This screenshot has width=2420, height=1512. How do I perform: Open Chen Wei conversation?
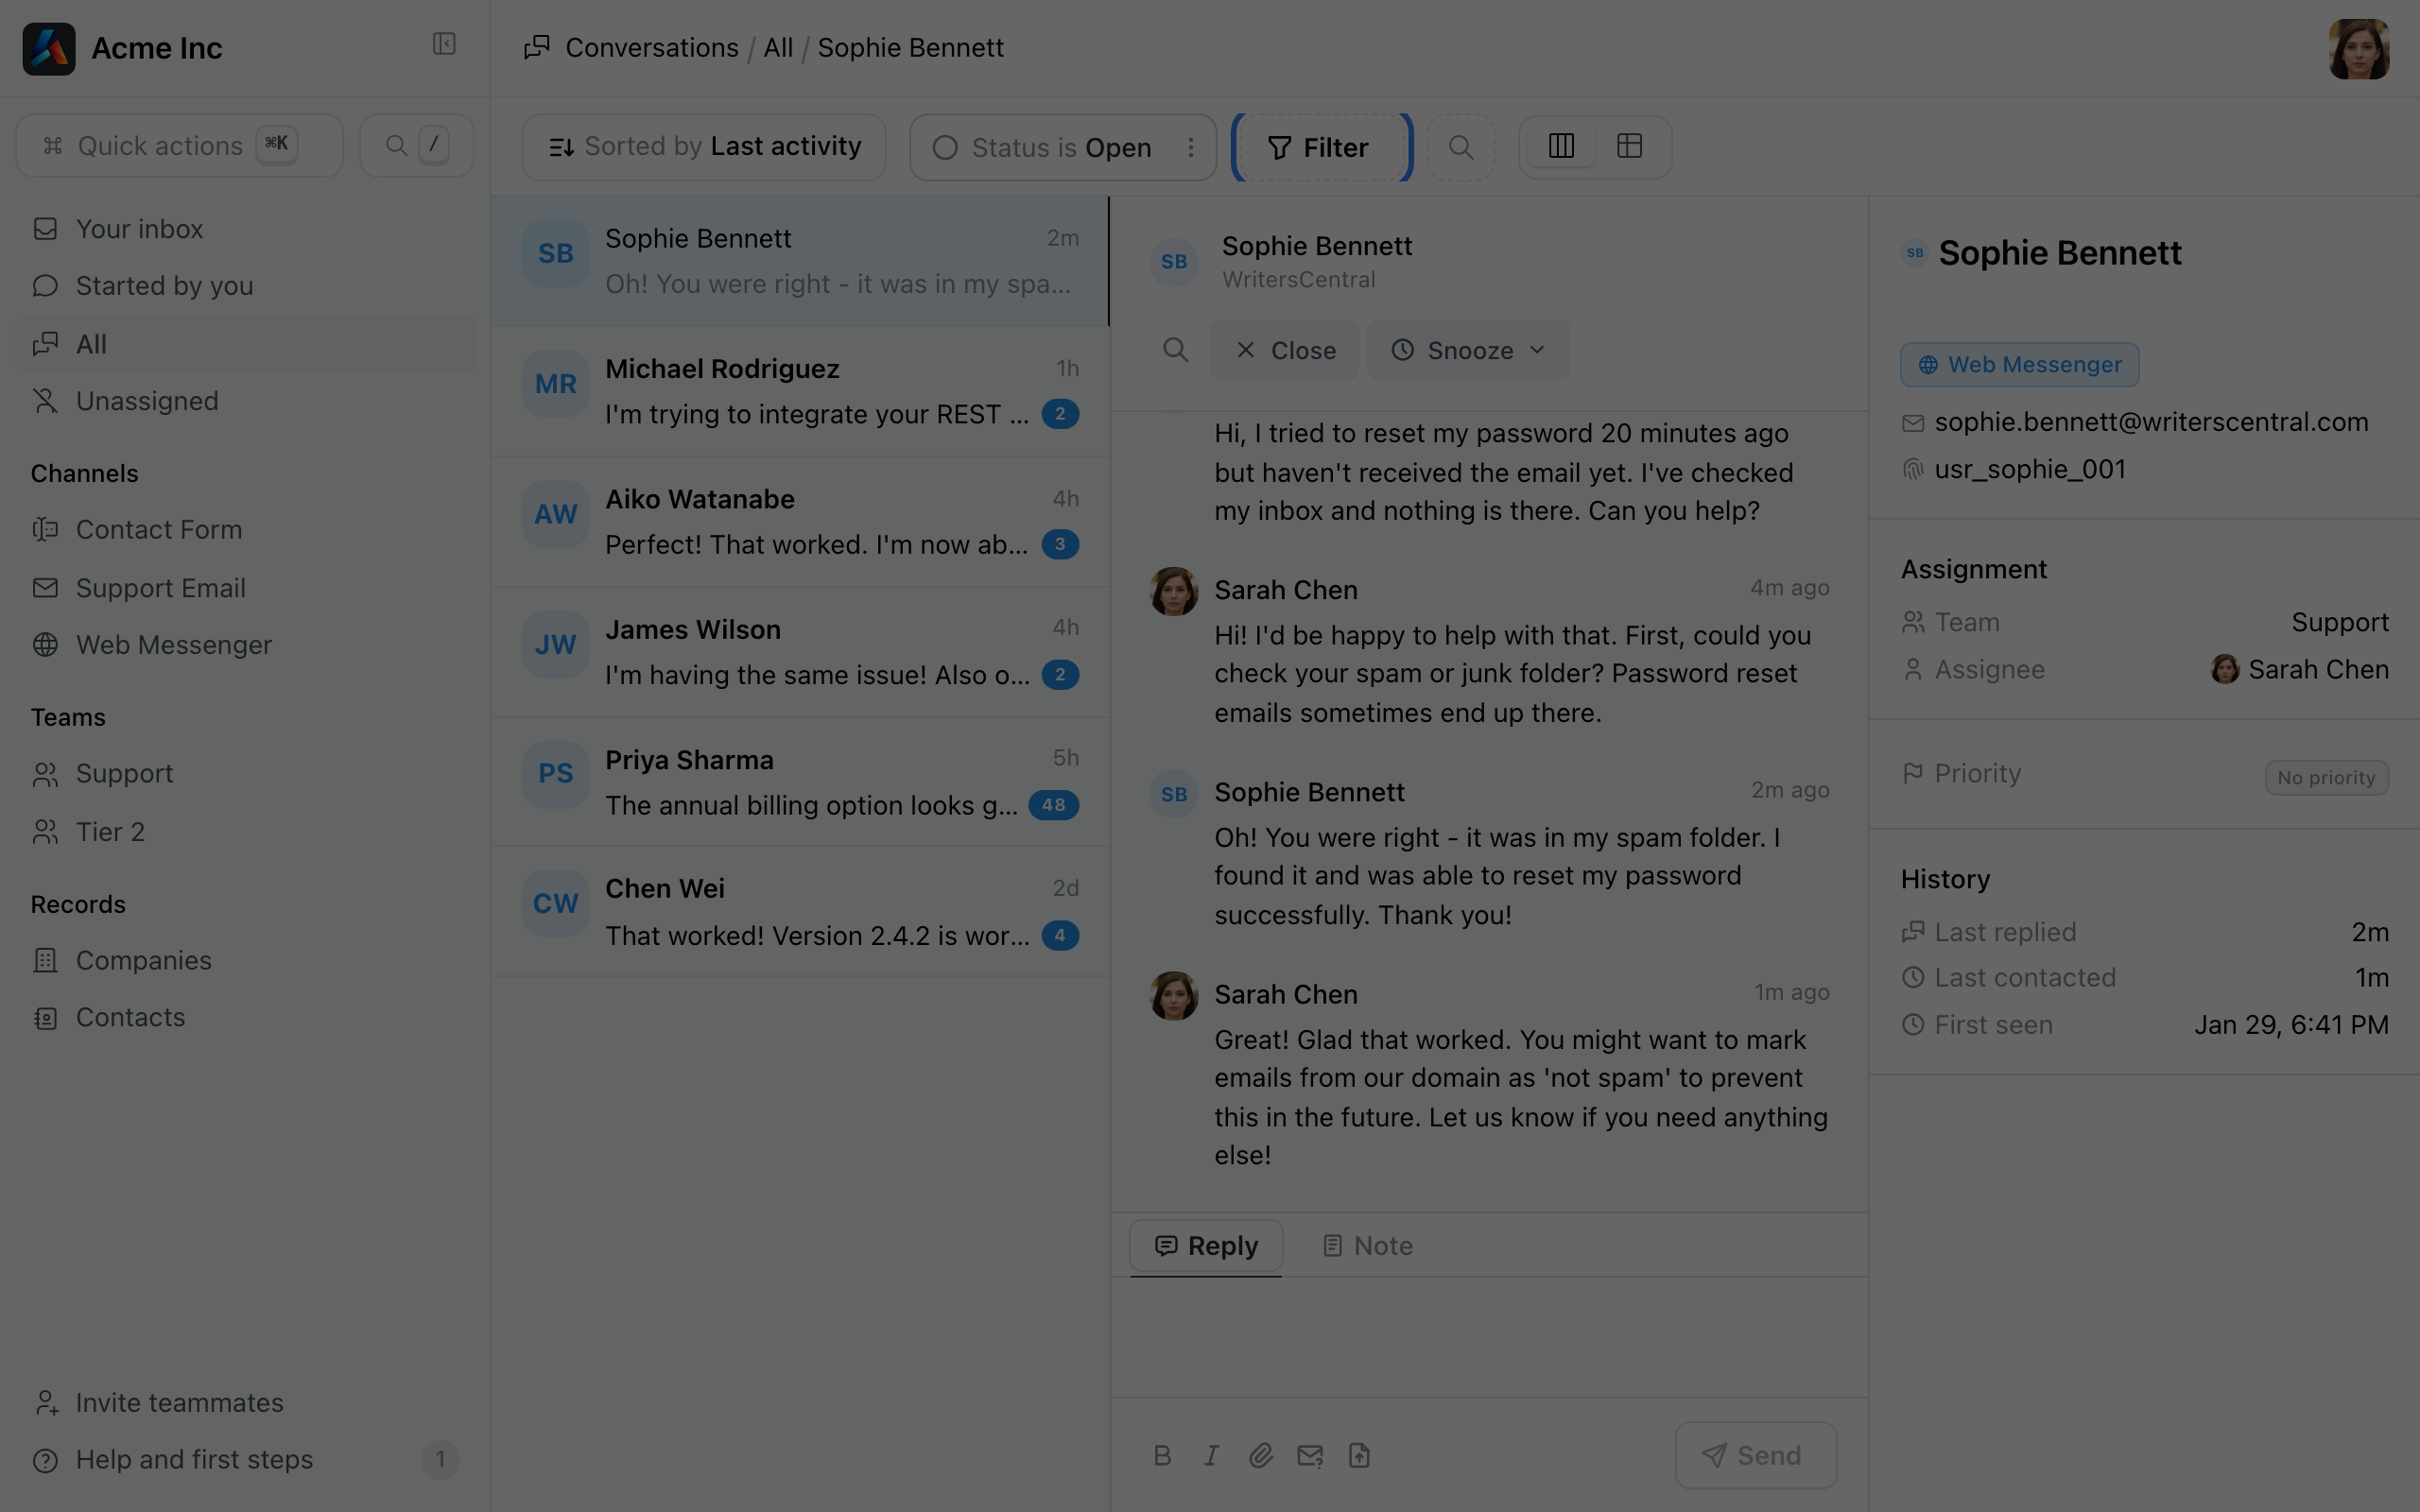click(x=800, y=911)
